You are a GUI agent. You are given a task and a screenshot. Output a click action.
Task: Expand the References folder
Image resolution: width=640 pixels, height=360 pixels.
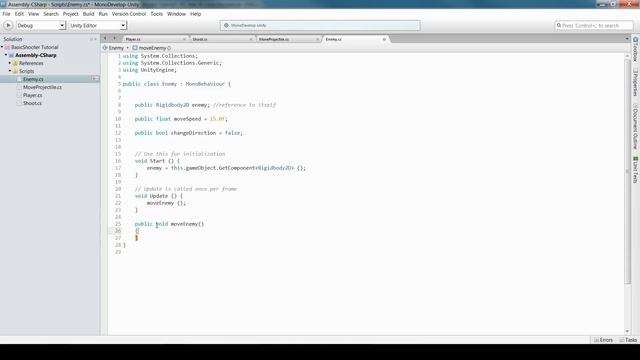point(10,63)
